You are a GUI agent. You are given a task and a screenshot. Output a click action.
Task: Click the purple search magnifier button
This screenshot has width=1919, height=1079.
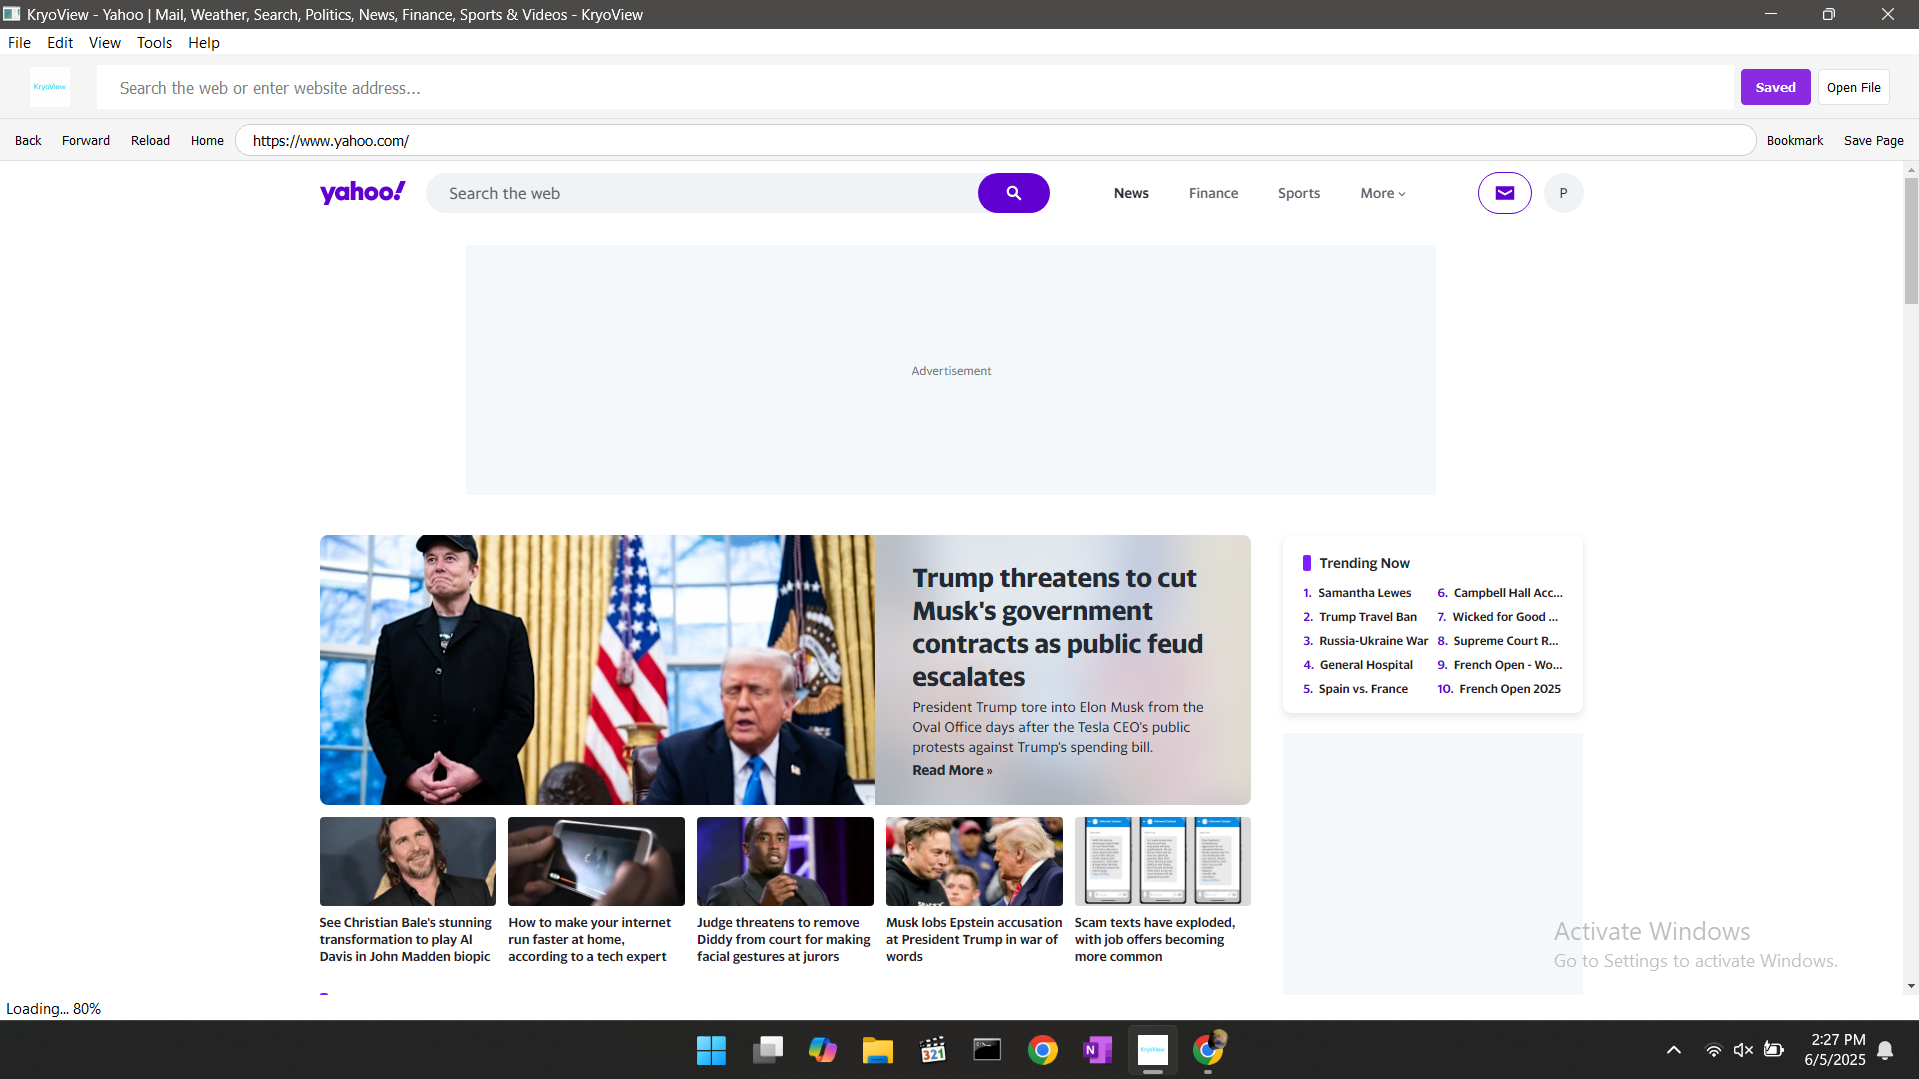coord(1013,193)
